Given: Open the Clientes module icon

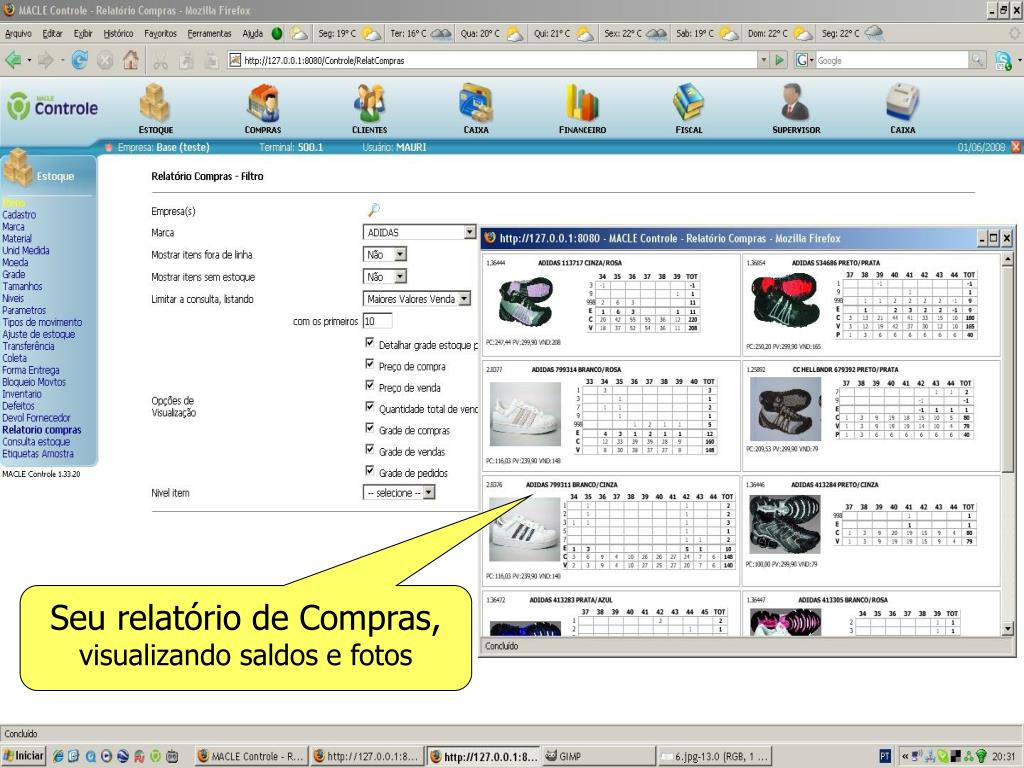Looking at the screenshot, I should [369, 103].
